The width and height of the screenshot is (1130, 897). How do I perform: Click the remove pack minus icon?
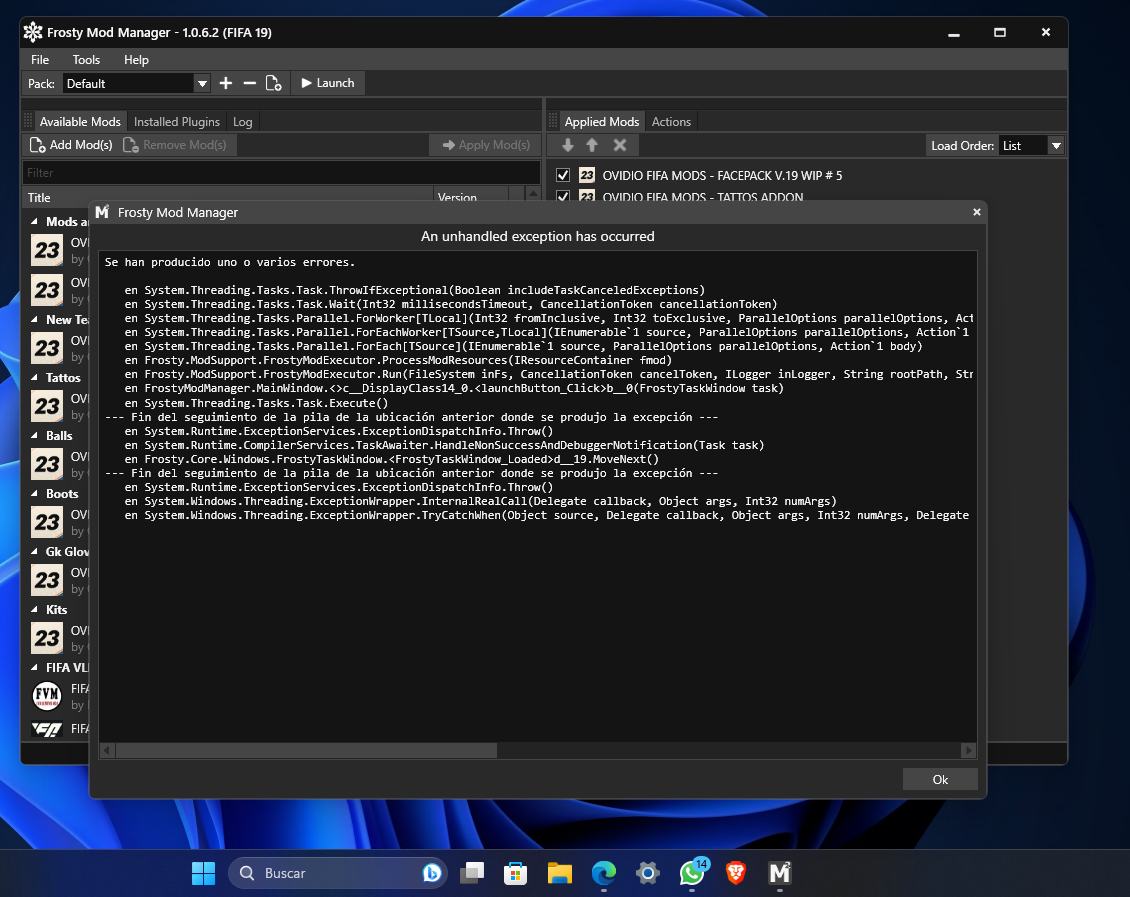coord(249,84)
